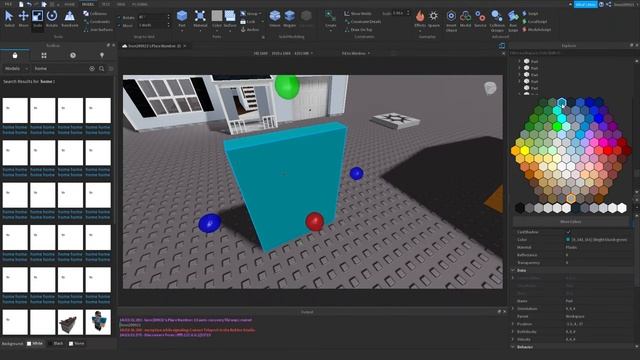Open the FILE menu
Screen dimensions: 640x360
click(x=8, y=4)
